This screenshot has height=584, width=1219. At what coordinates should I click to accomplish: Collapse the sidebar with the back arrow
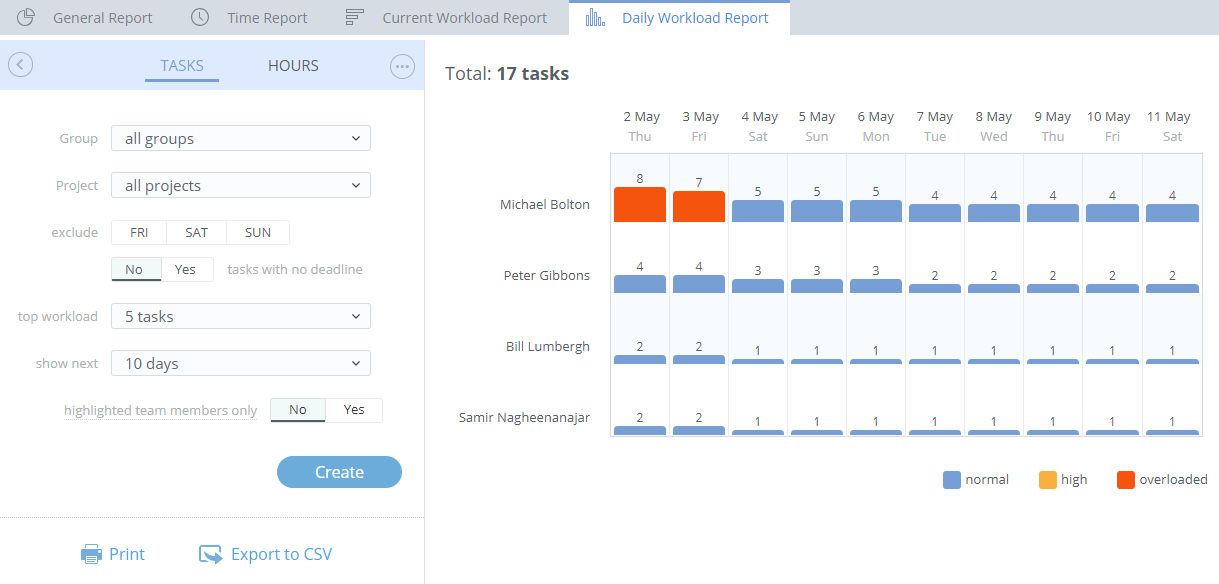[21, 65]
